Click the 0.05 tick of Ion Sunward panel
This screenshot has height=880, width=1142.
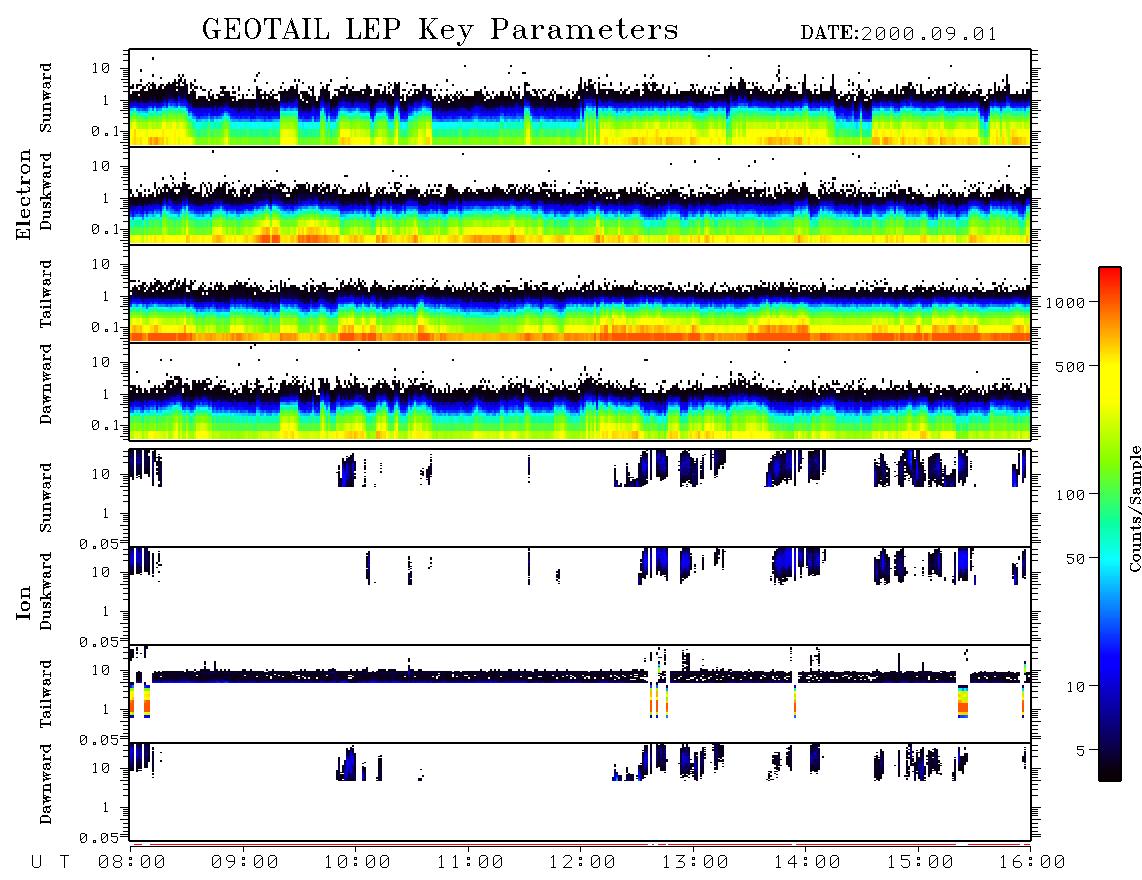pyautogui.click(x=99, y=543)
